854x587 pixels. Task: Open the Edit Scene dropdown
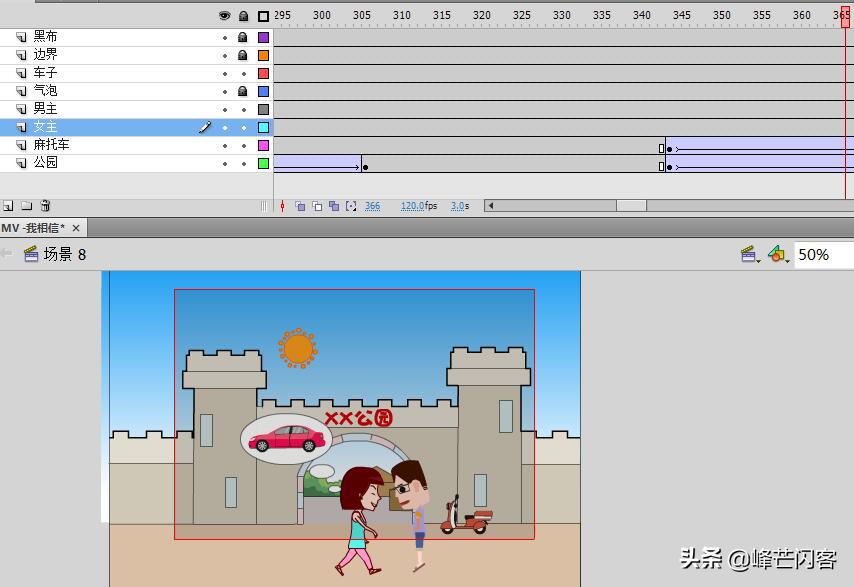pos(748,255)
